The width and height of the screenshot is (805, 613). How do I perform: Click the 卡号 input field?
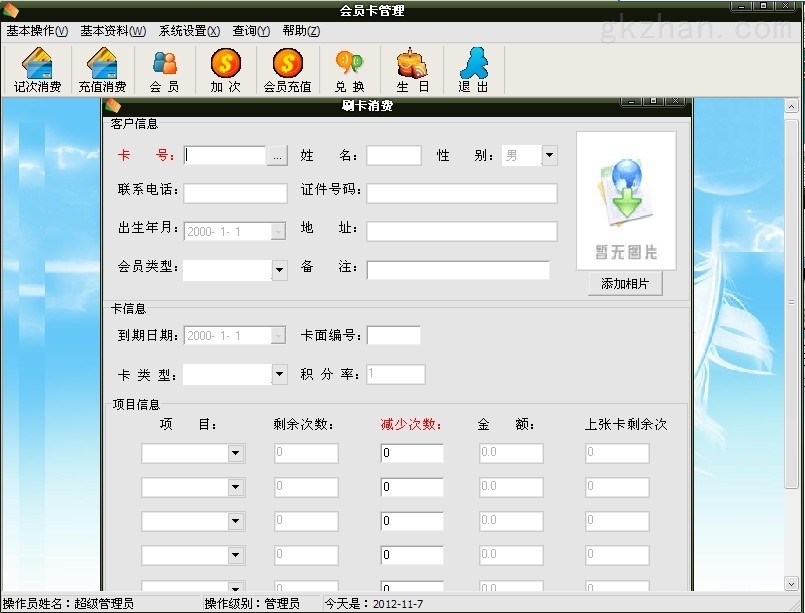225,156
